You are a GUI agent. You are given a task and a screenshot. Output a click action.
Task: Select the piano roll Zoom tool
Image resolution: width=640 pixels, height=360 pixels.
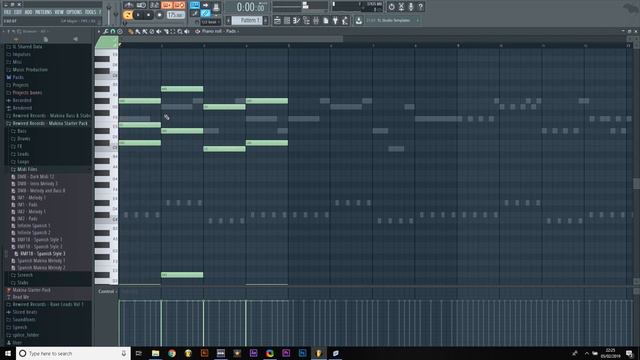(180, 31)
